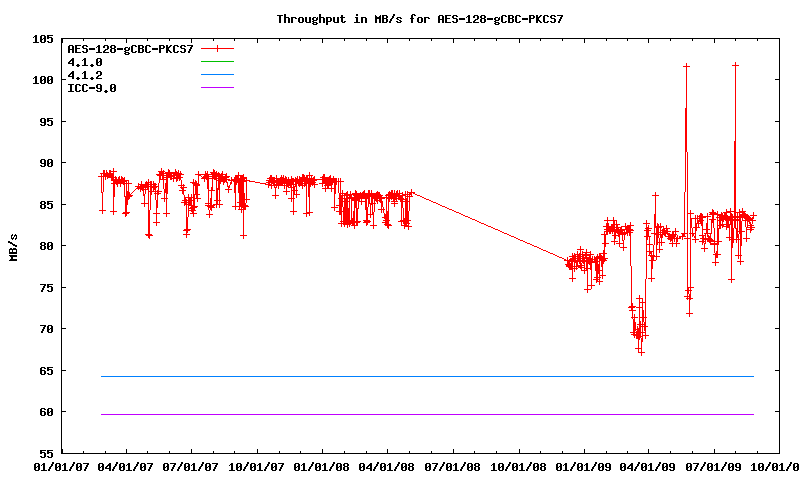Viewport: 800px width, 480px height.
Task: Select the 10/01/08 x-axis date label
Action: tap(518, 466)
